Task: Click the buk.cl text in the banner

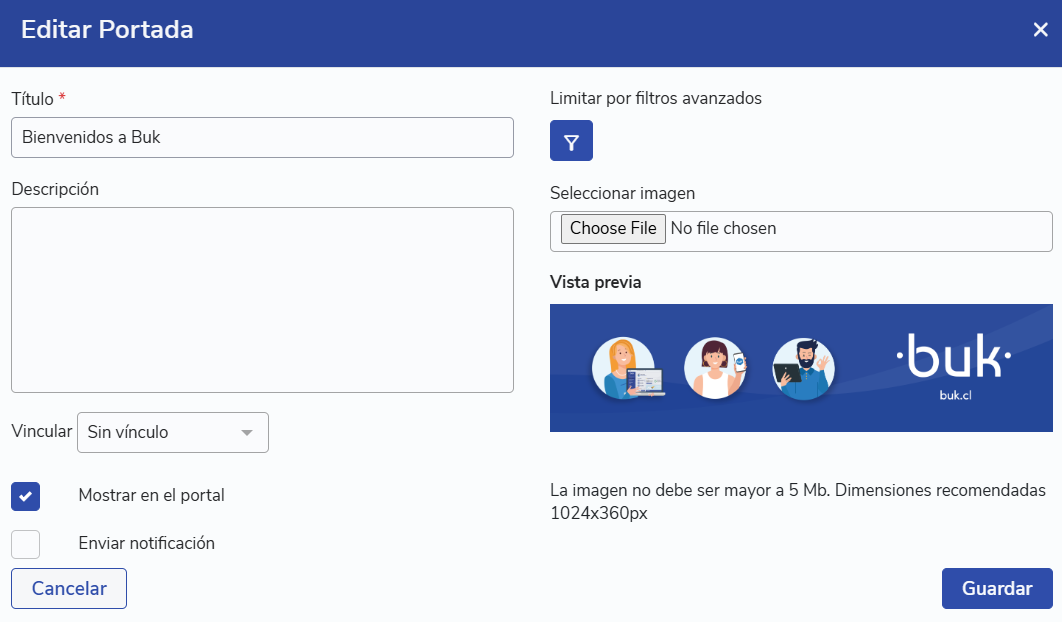Action: click(956, 394)
